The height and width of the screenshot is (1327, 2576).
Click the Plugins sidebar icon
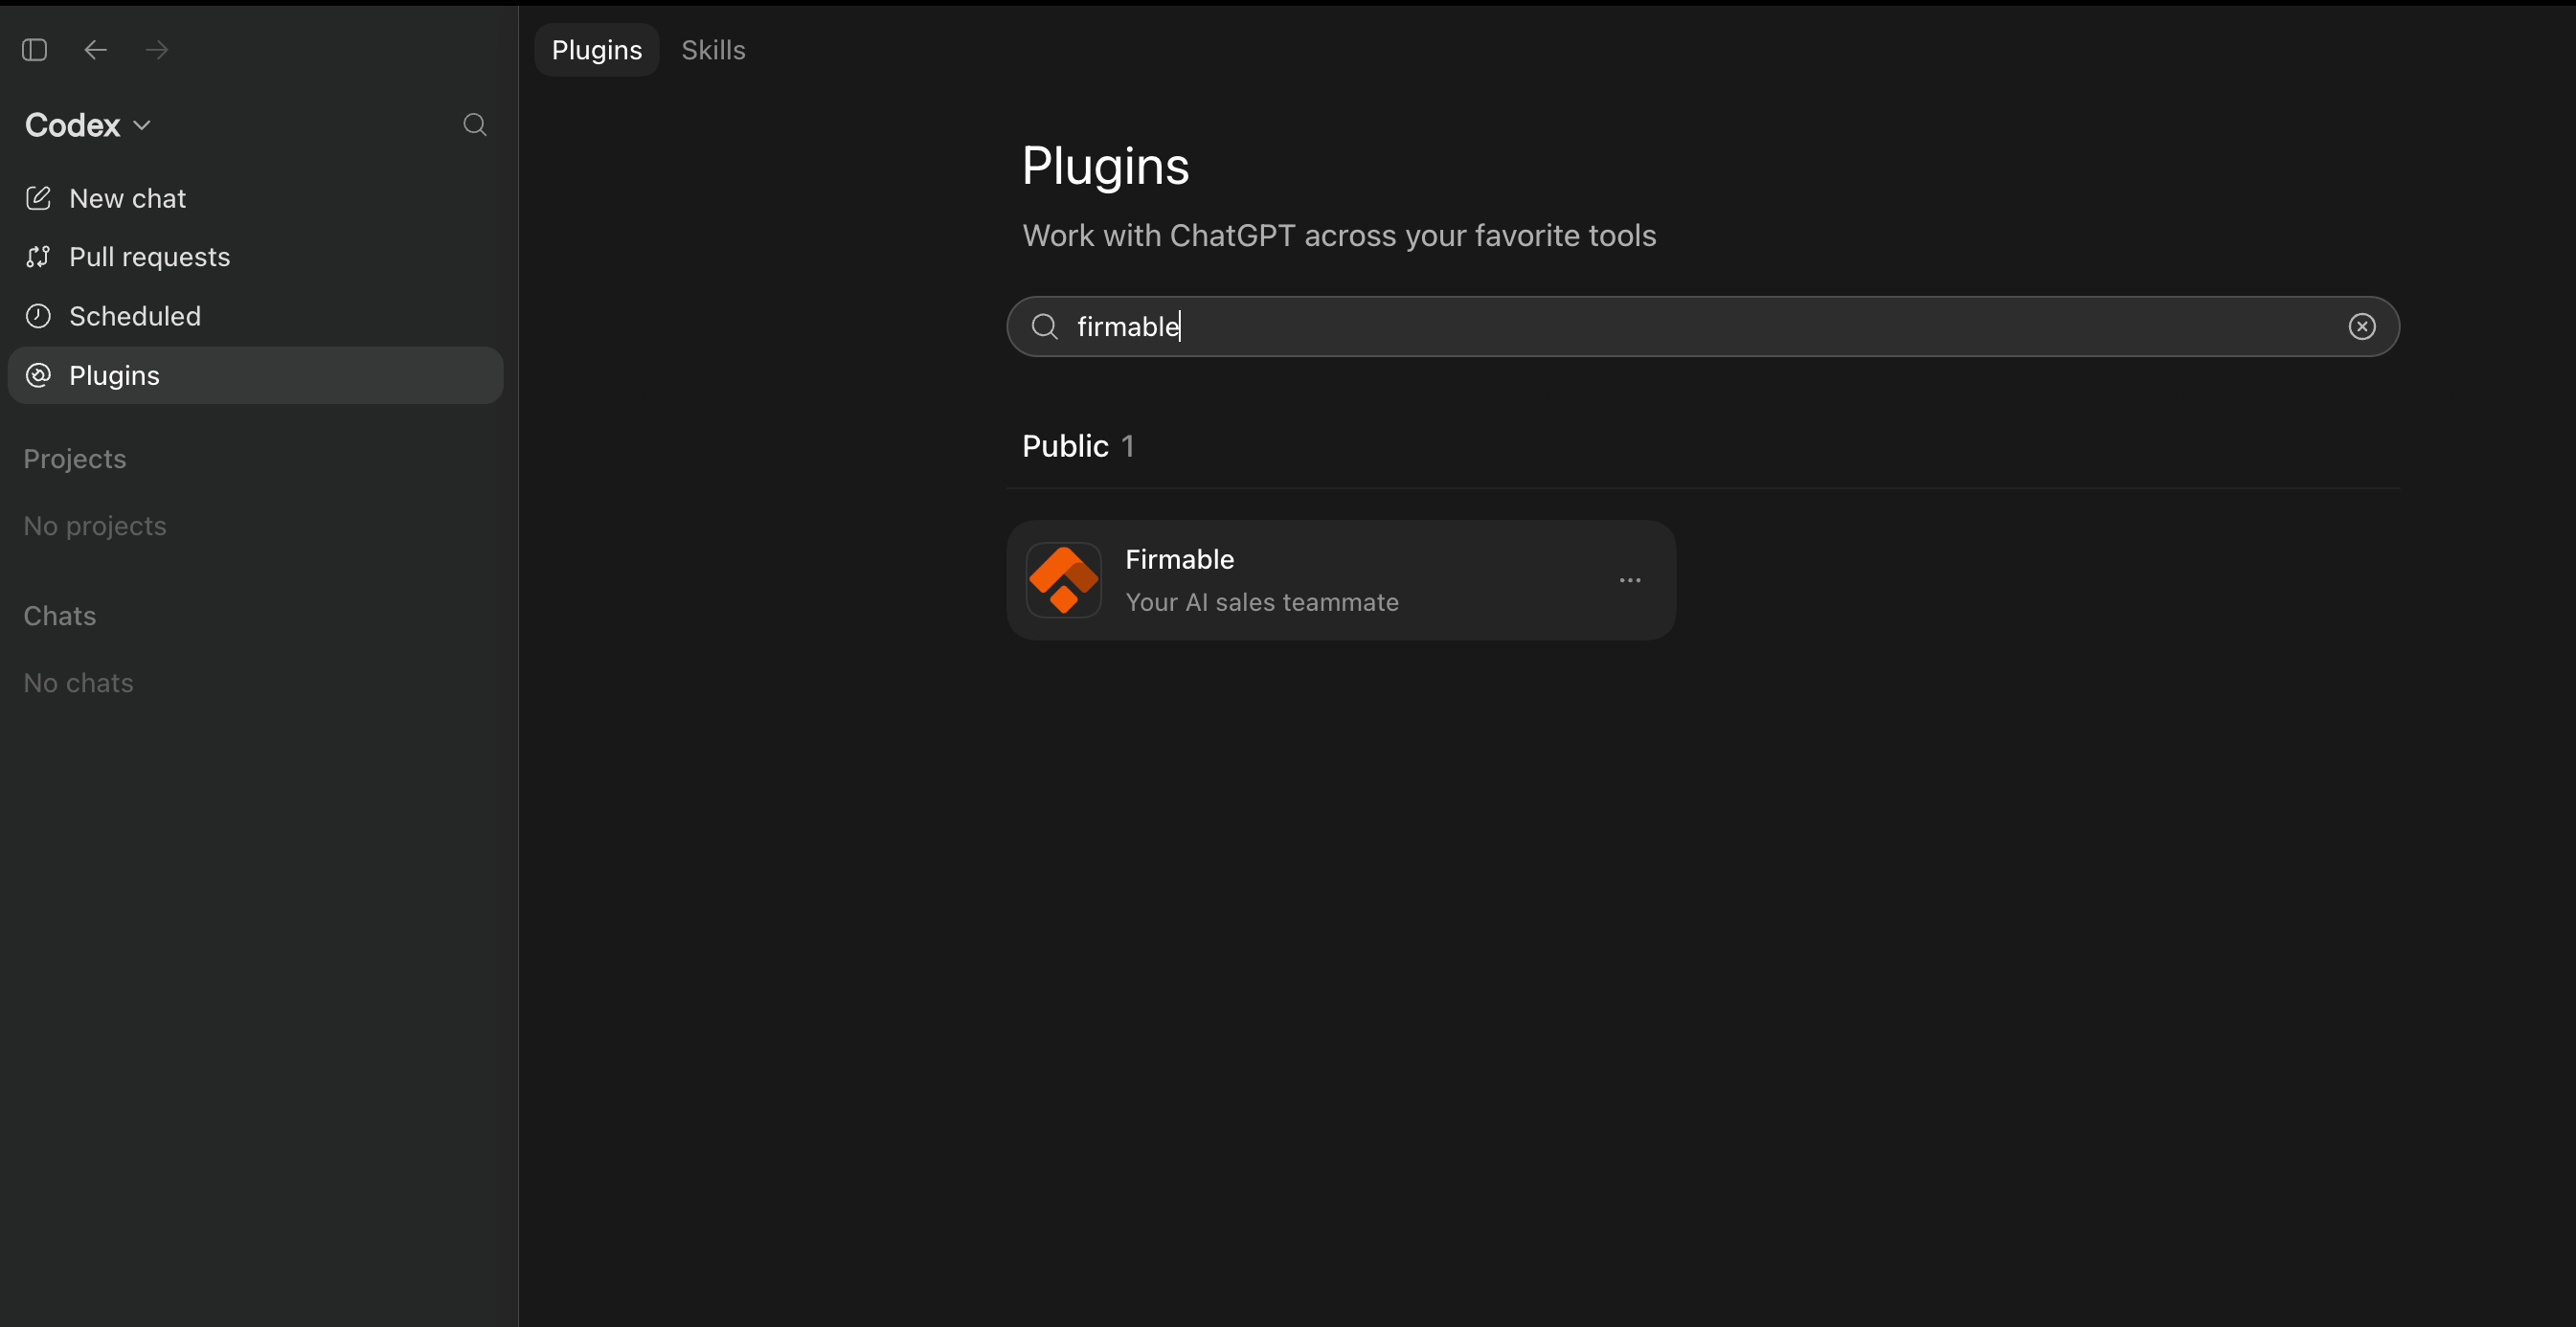click(38, 375)
